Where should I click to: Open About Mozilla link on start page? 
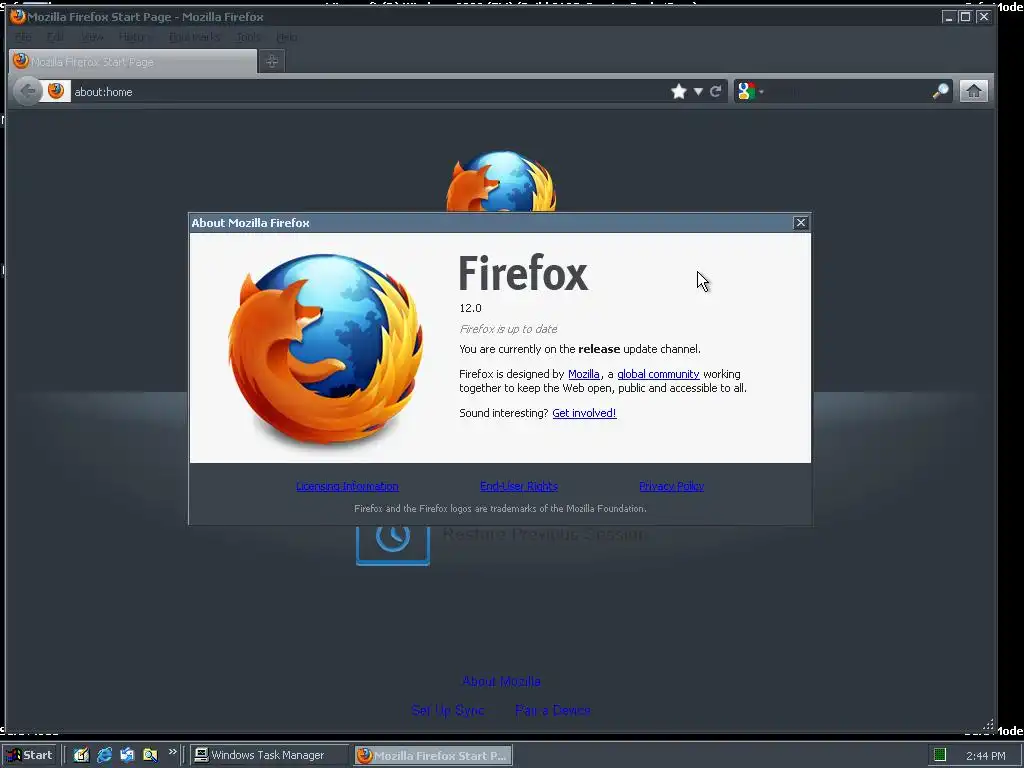tap(501, 681)
